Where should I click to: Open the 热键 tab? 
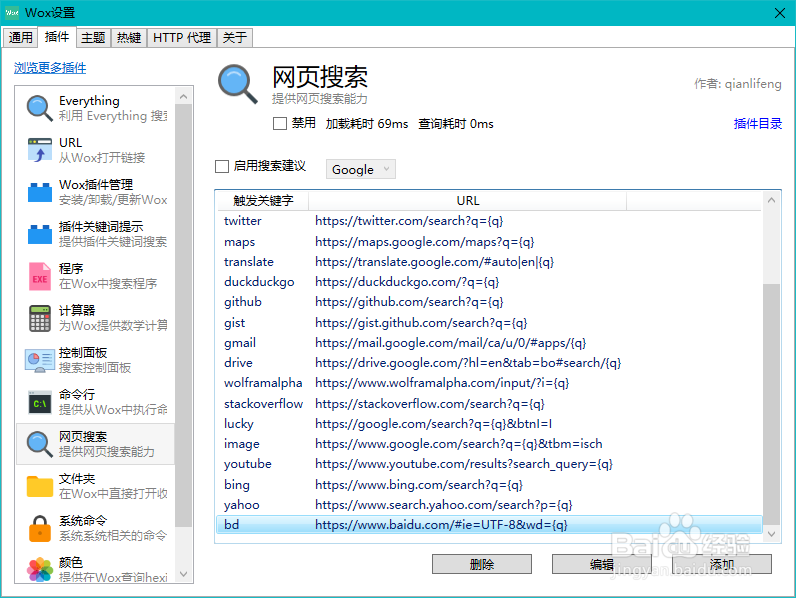tap(129, 38)
